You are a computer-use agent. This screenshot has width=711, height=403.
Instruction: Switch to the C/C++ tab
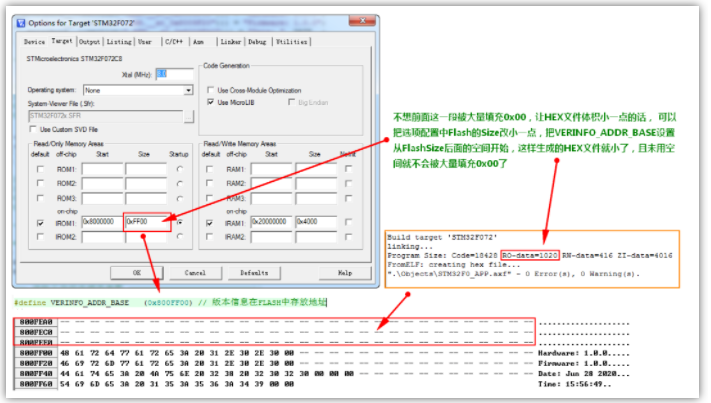[174, 42]
